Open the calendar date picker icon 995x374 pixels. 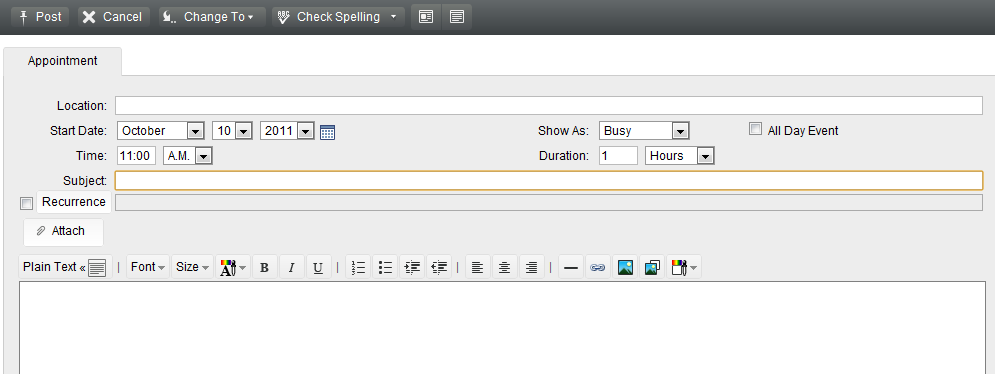[x=327, y=132]
